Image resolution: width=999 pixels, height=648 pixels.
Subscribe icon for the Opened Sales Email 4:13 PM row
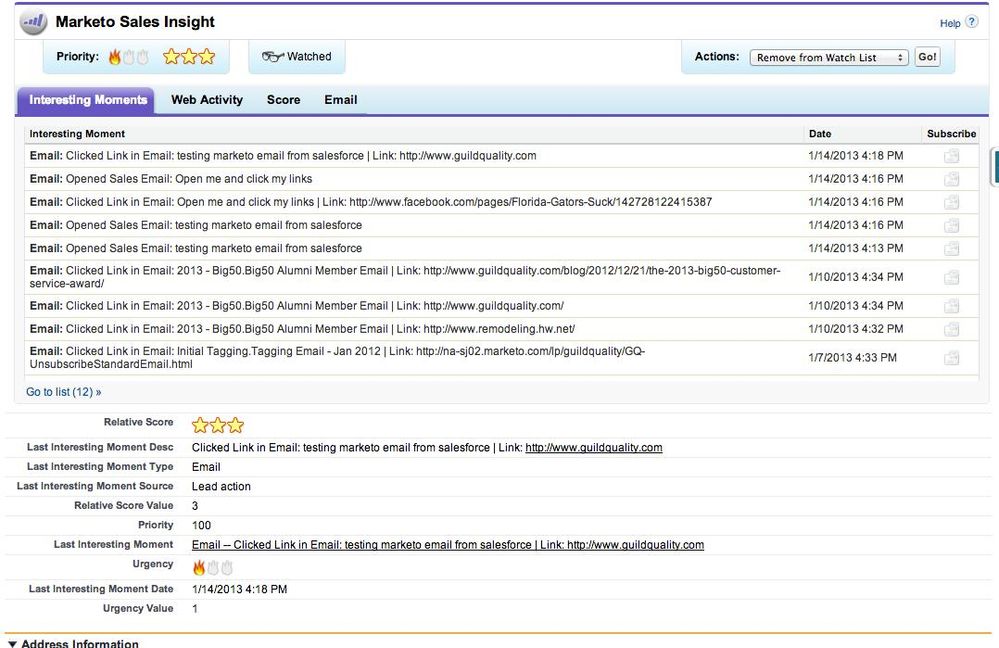tap(951, 248)
